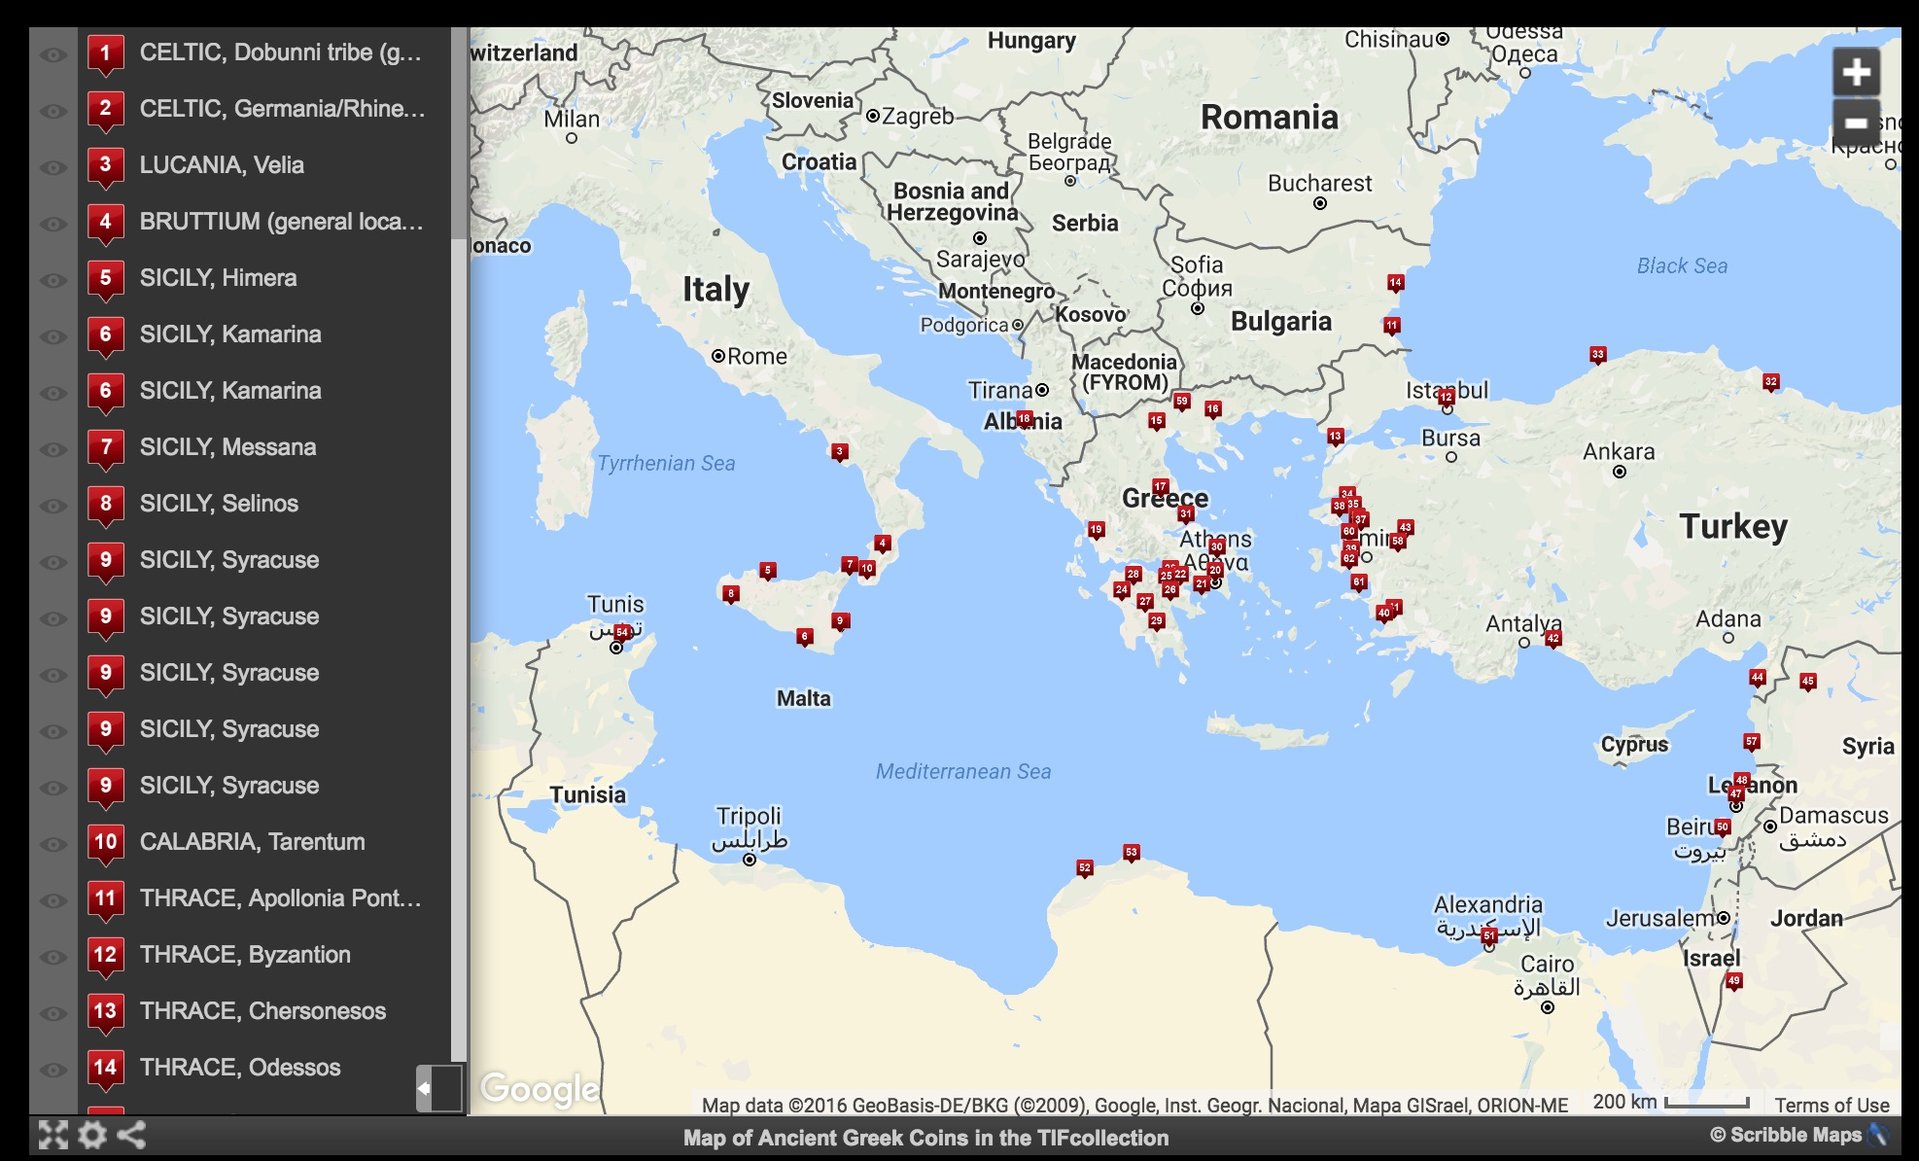This screenshot has height=1161, width=1919.
Task: Hide the LUCANIA, Velia marker
Action: (53, 166)
